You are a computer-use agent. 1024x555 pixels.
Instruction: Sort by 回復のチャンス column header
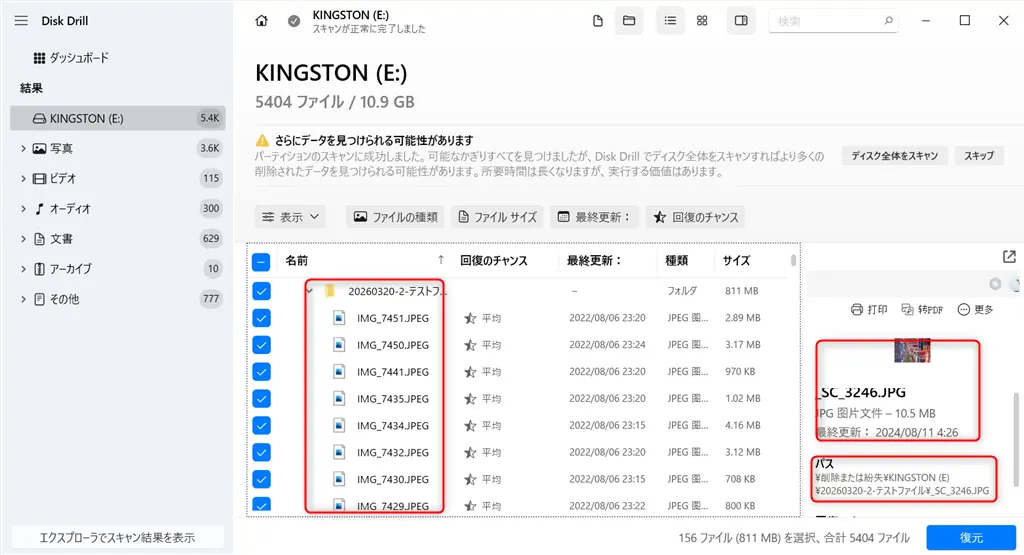494,261
